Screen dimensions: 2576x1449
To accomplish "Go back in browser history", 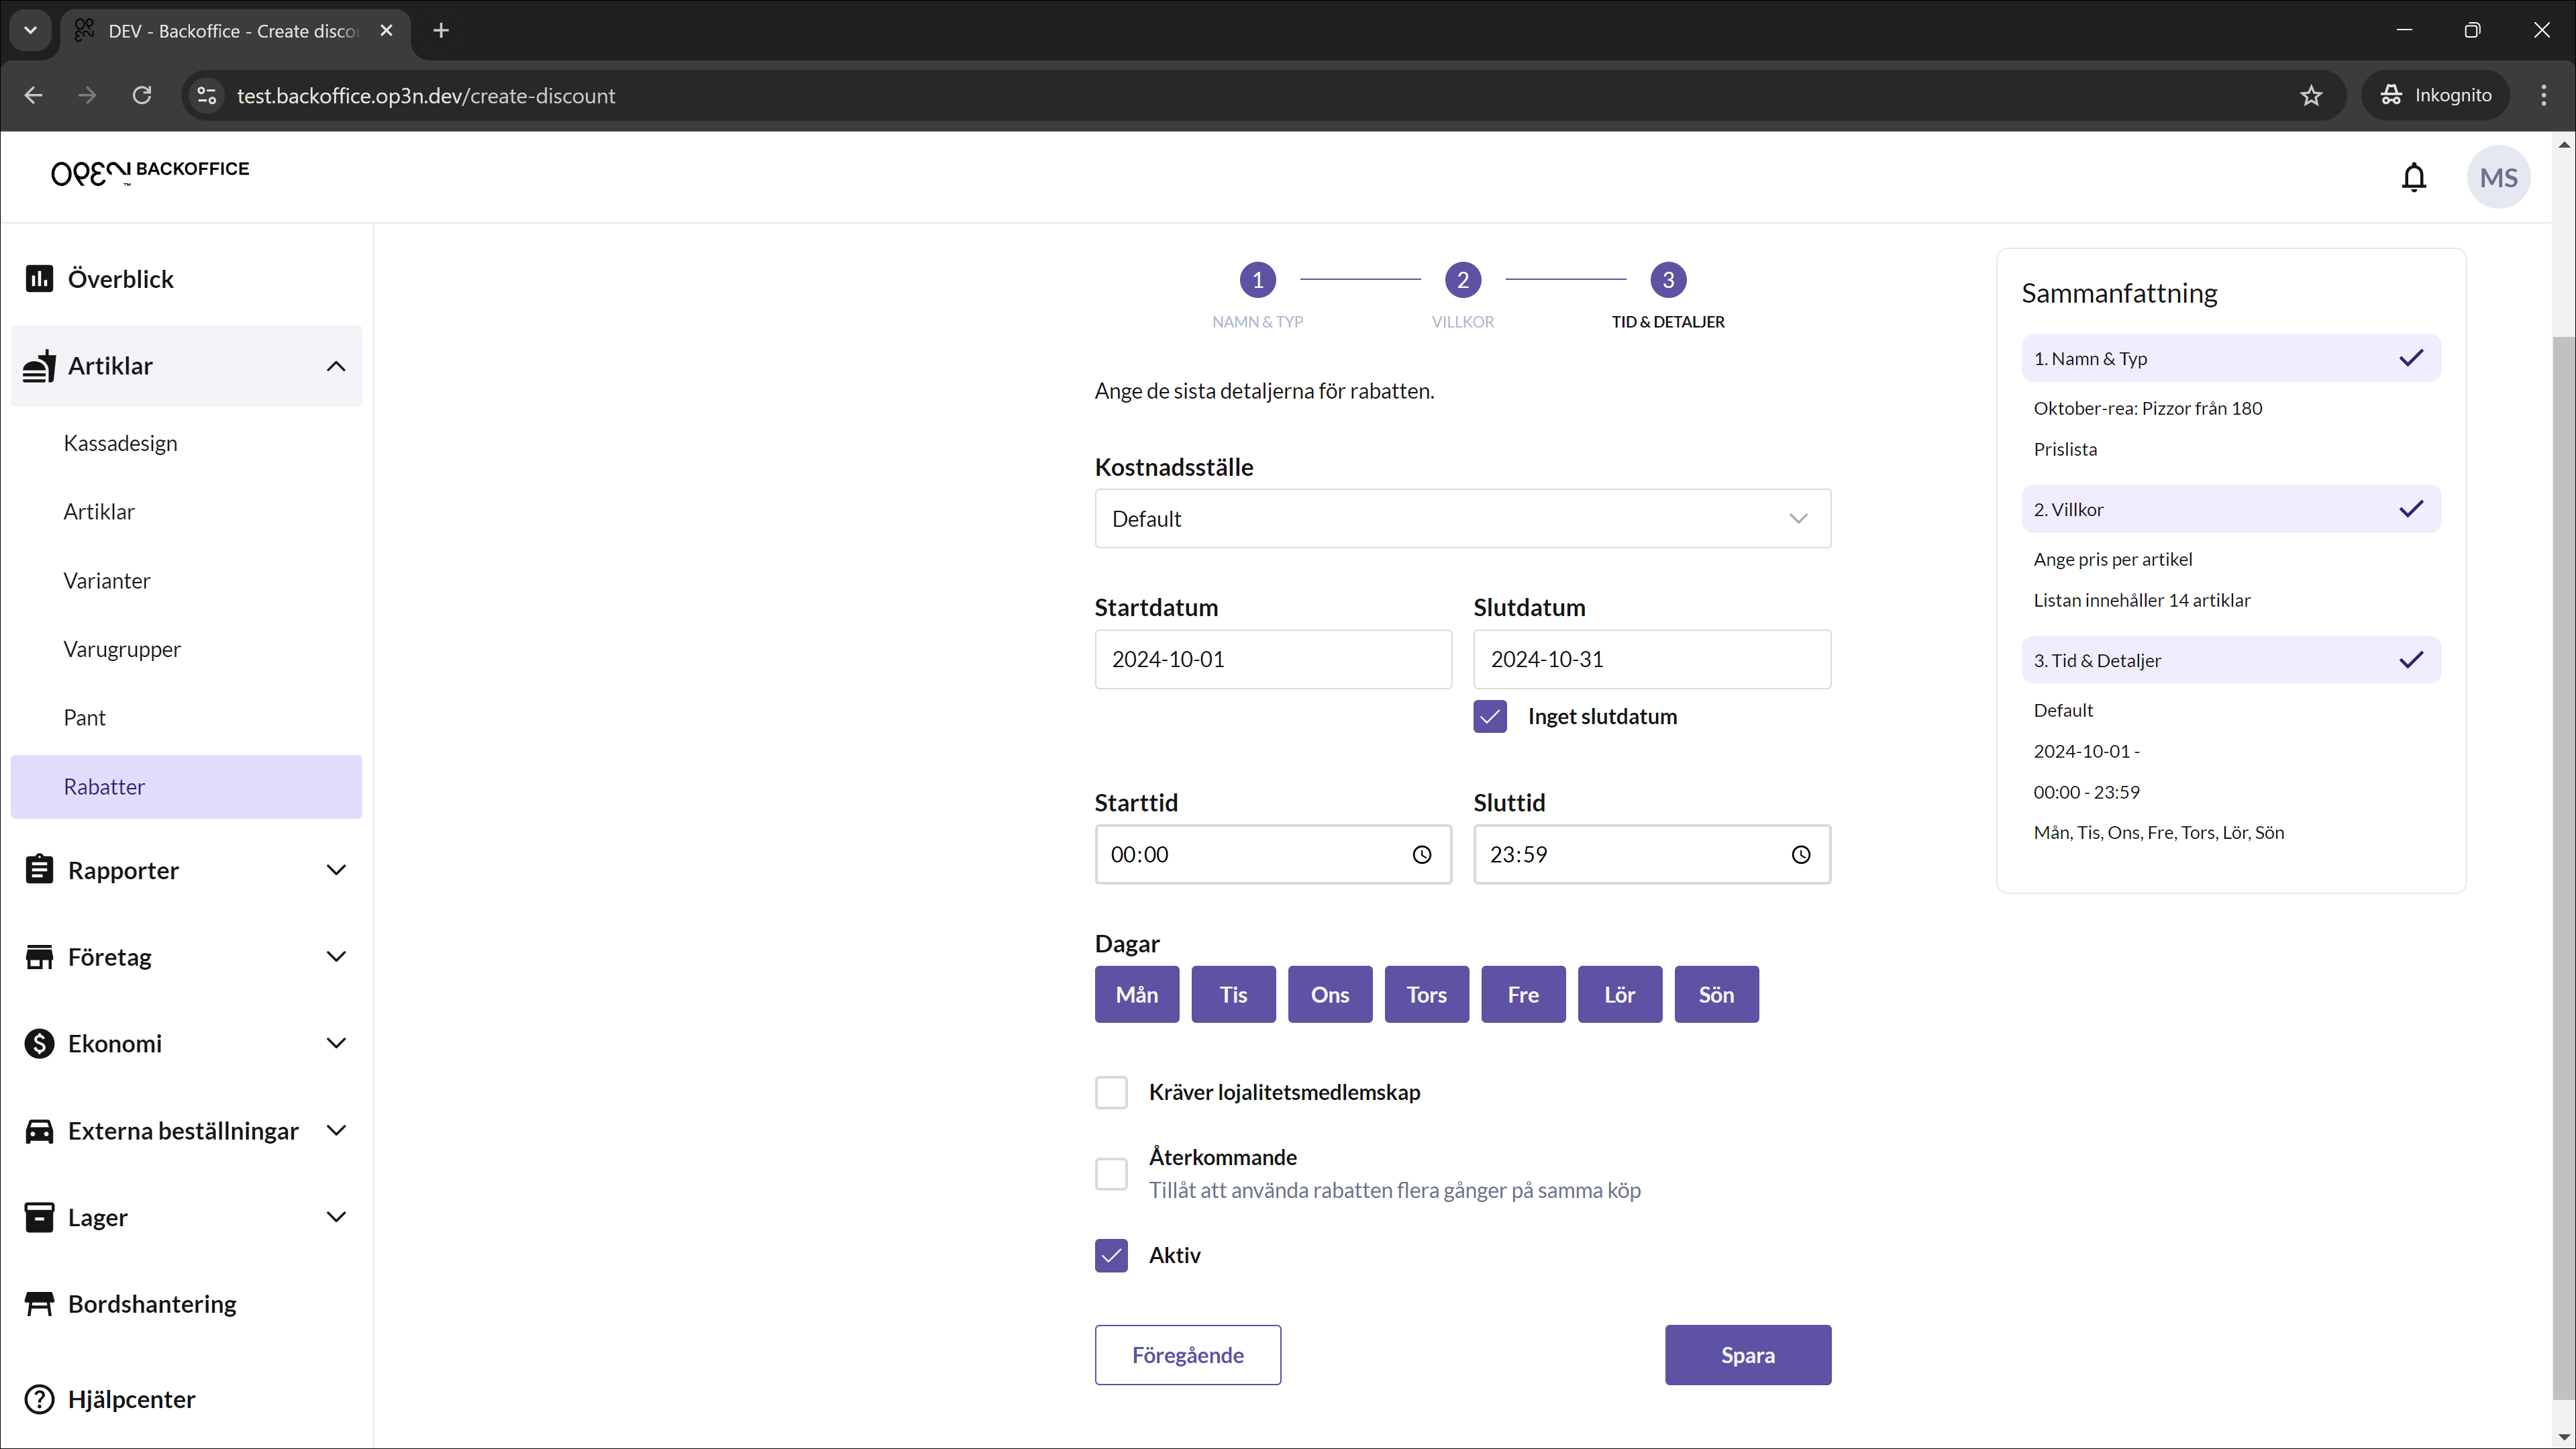I will 33,95.
